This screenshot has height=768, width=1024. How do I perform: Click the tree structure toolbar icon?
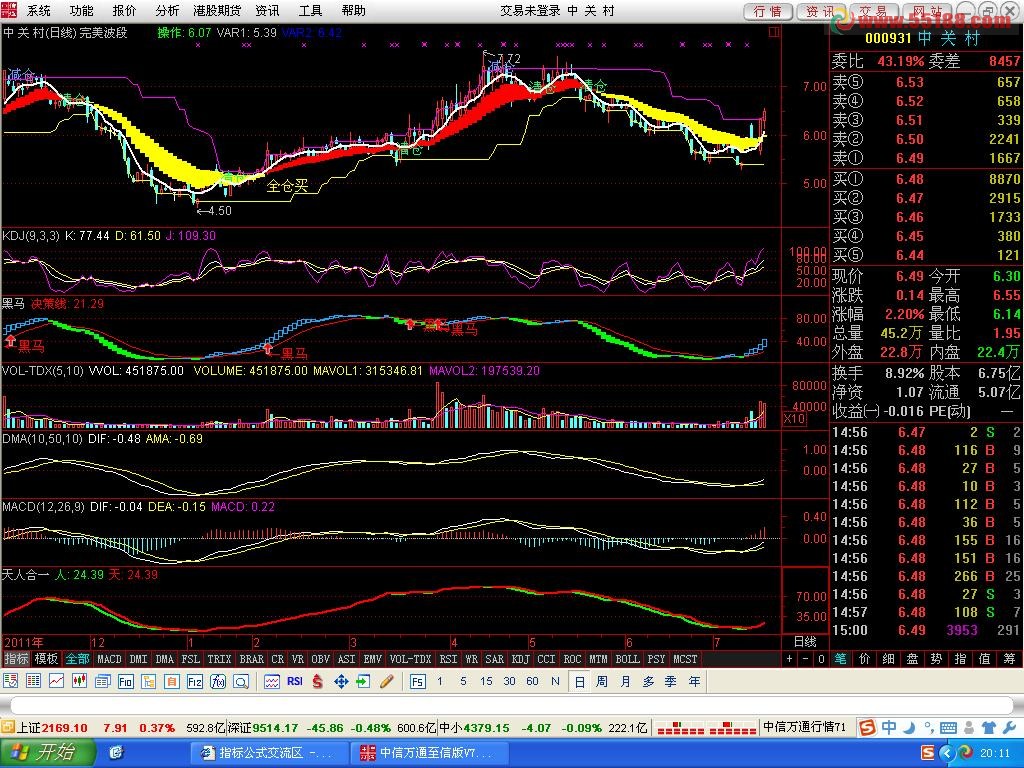pyautogui.click(x=148, y=682)
